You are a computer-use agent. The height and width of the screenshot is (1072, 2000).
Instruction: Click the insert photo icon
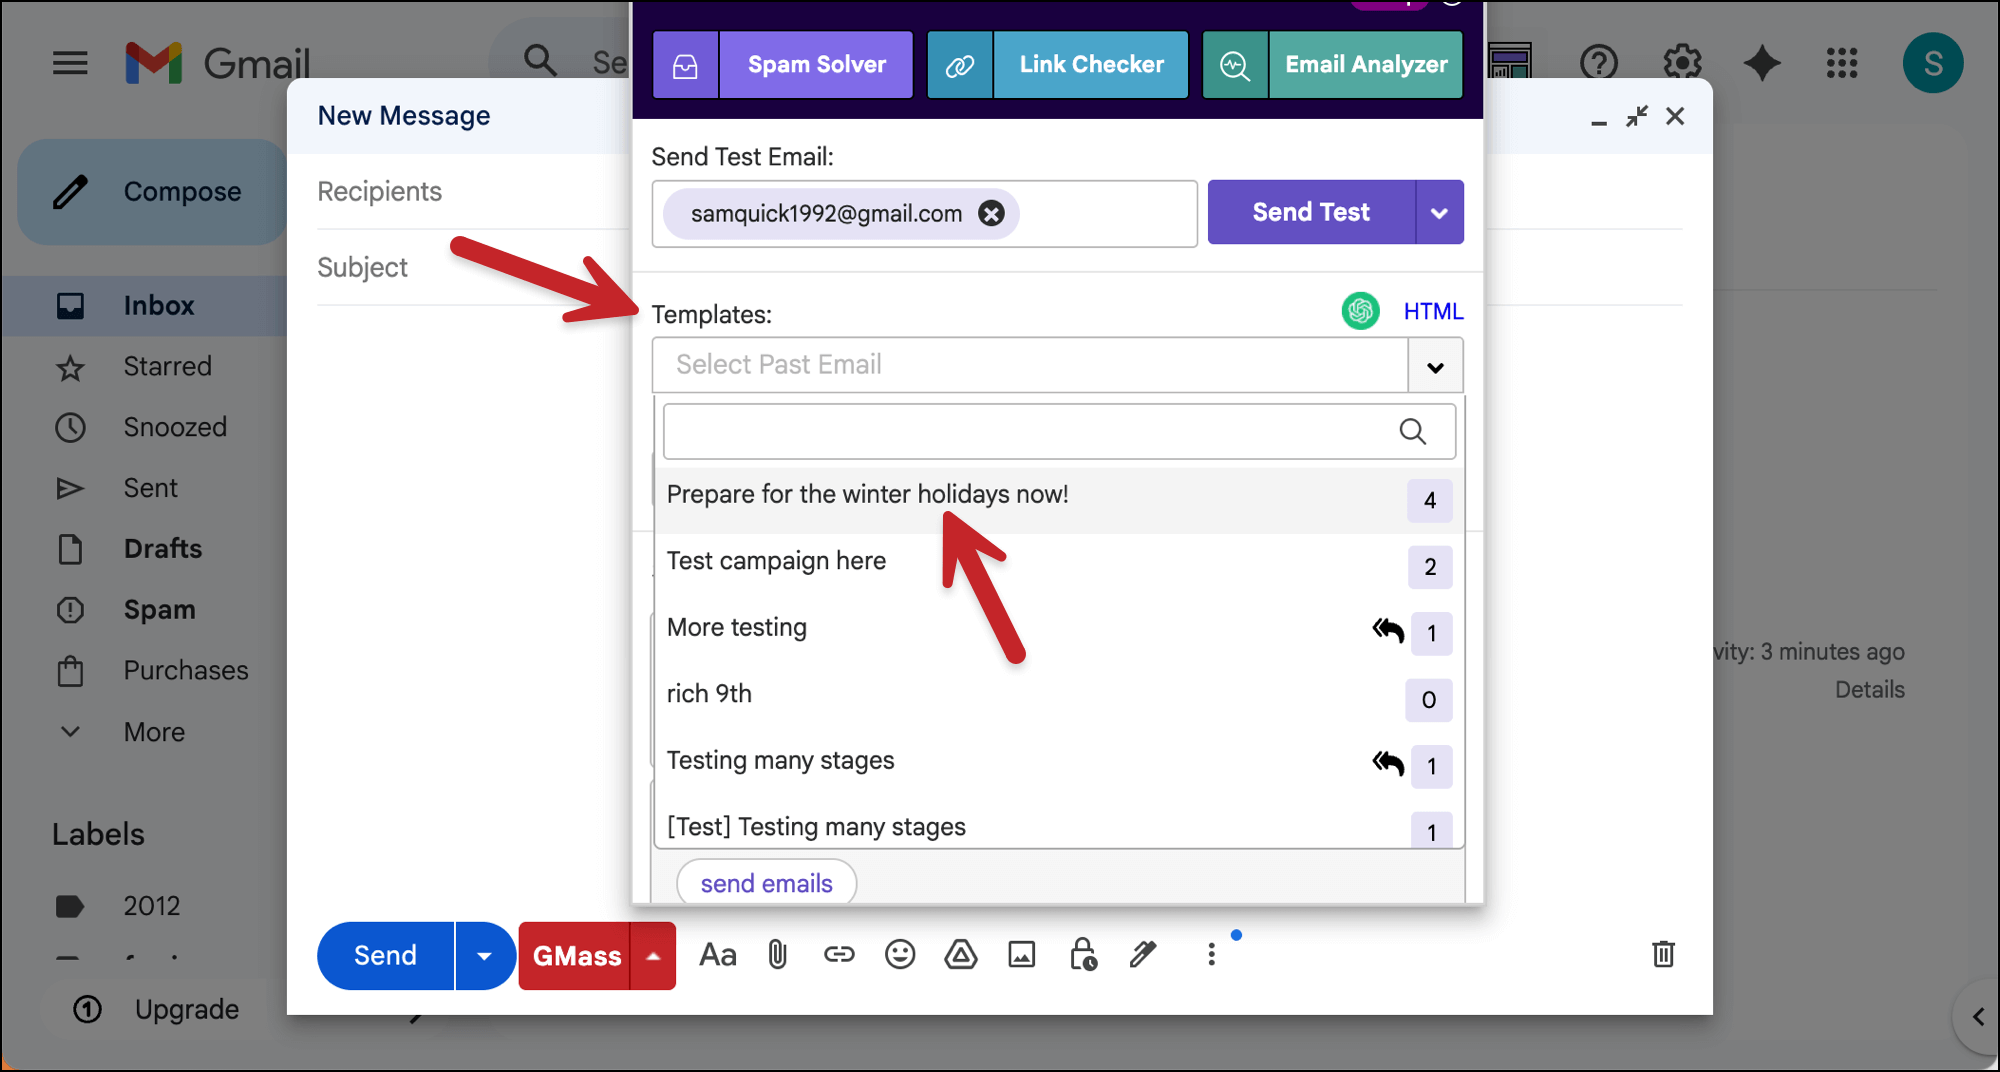pos(1021,955)
